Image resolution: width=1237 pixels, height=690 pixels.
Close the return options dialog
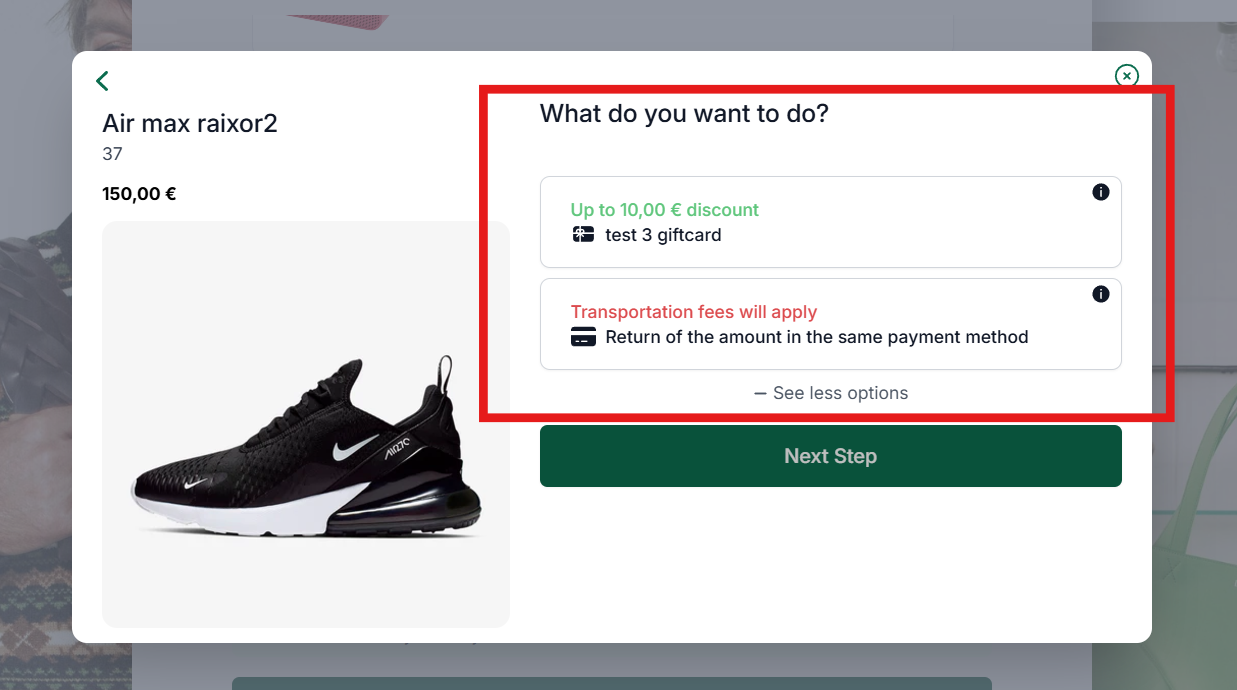[x=1127, y=75]
